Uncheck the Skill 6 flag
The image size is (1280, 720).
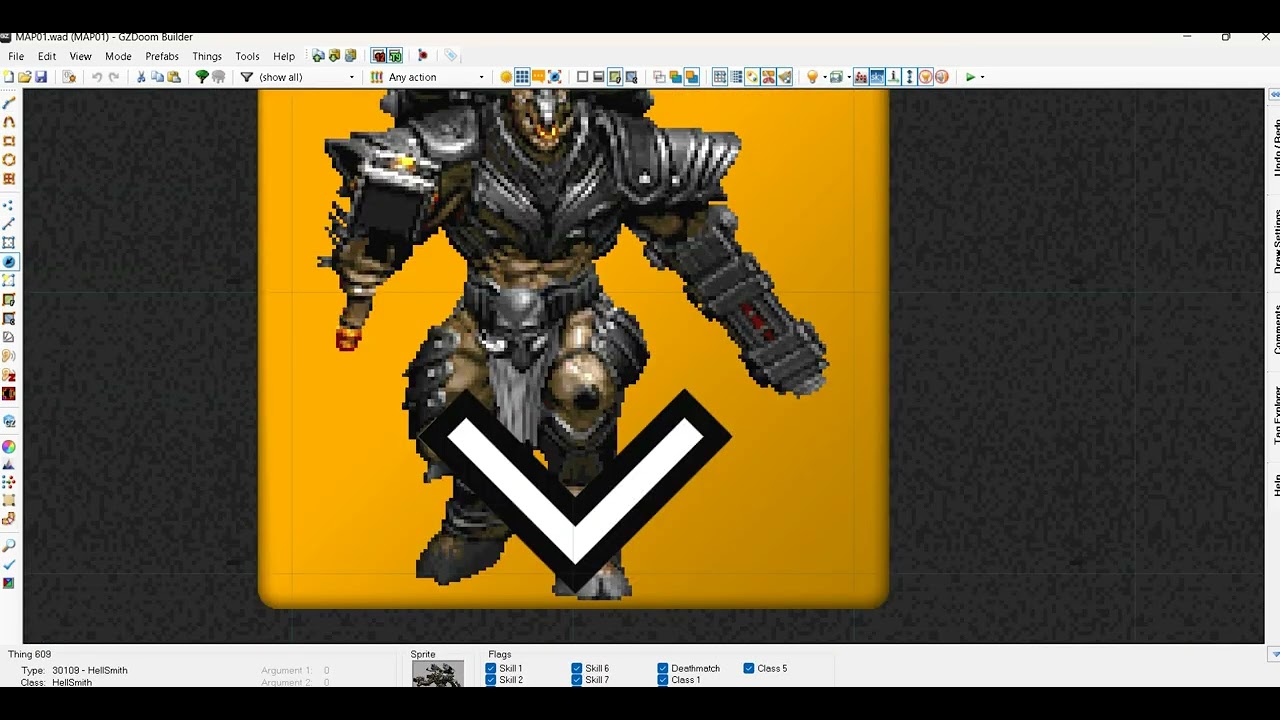point(577,668)
